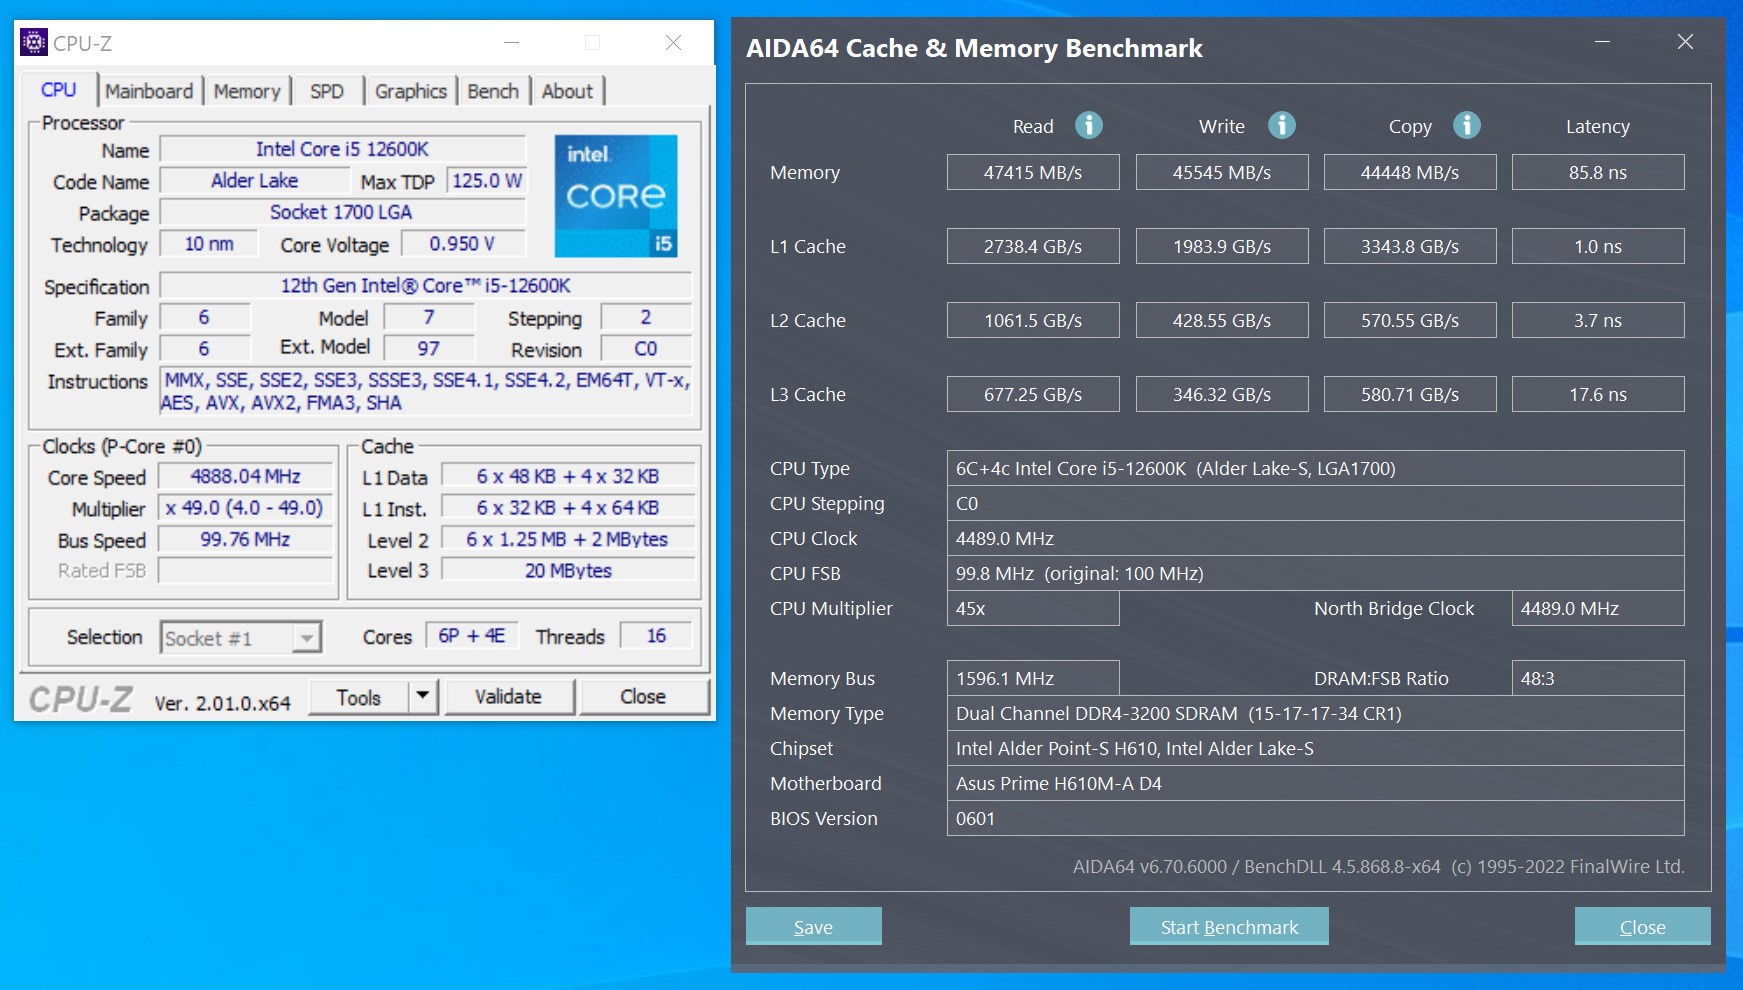Open the SPD tab
Image resolution: width=1743 pixels, height=990 pixels.
coord(327,91)
